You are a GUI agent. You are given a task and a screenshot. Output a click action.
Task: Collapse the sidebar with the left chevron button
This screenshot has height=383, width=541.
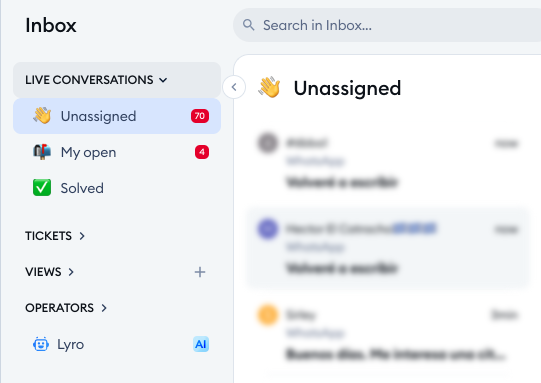234,87
